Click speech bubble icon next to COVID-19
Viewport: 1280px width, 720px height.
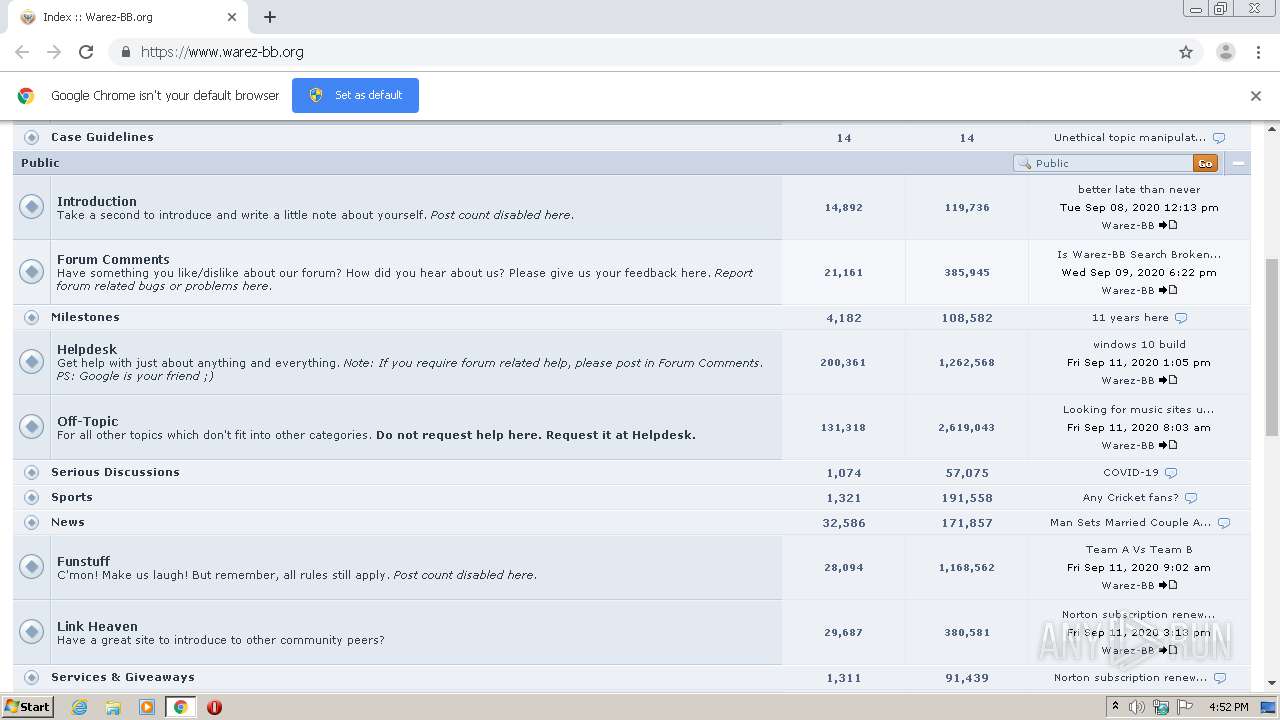pyautogui.click(x=1171, y=473)
